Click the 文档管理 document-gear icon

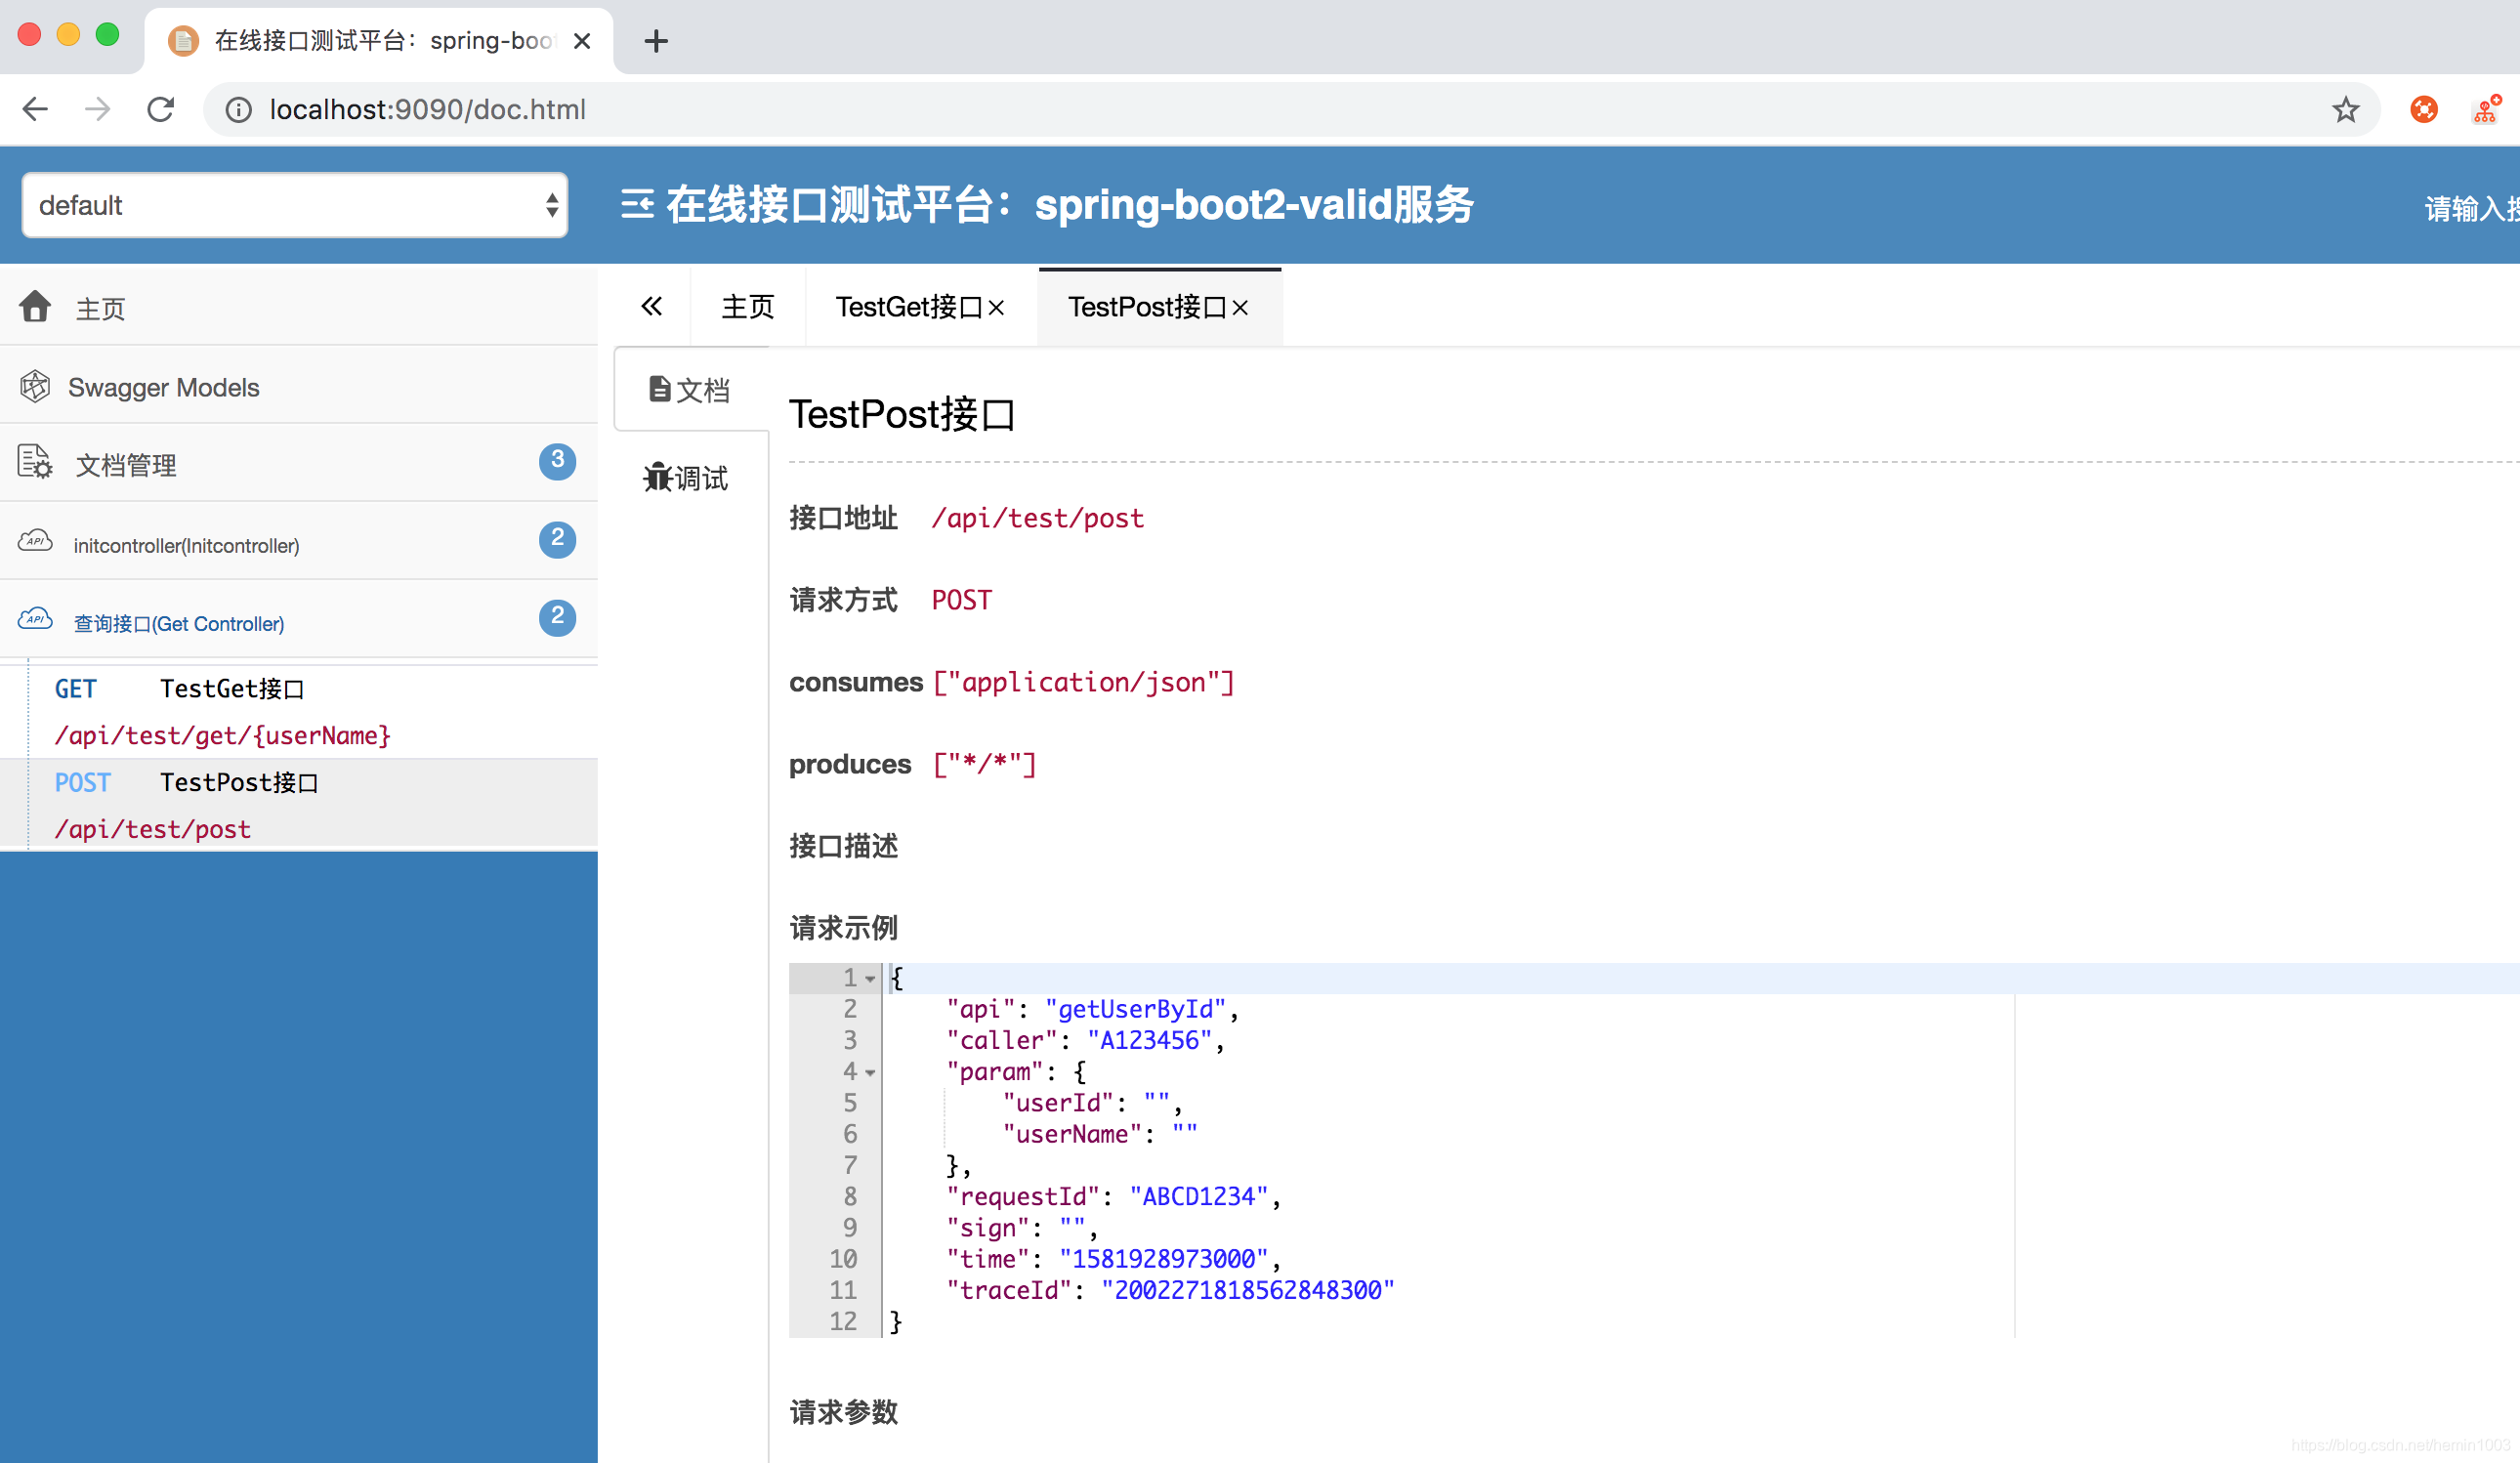point(35,462)
